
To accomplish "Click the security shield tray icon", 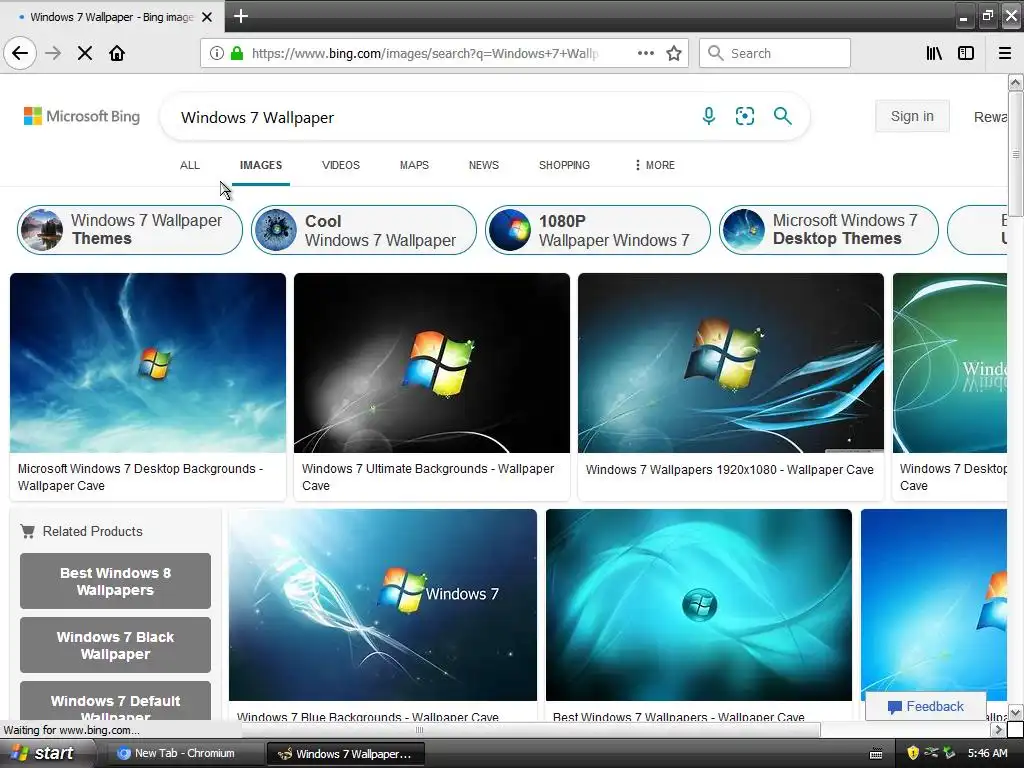I will 913,753.
